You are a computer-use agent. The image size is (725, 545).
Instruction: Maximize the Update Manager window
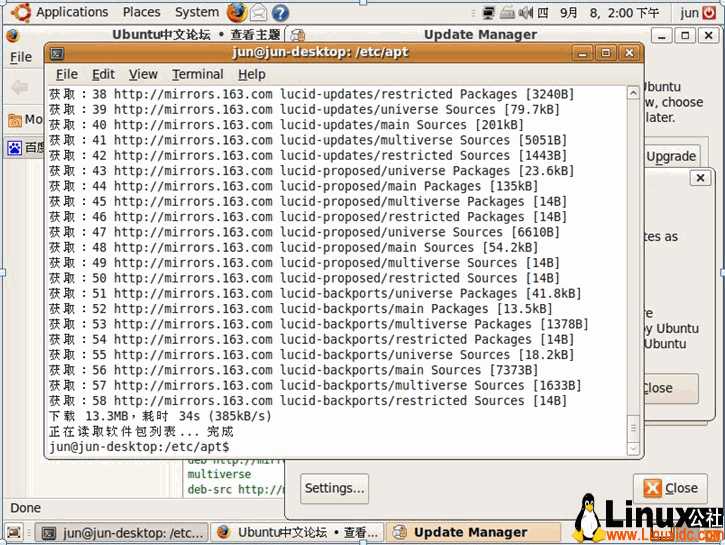(x=685, y=36)
